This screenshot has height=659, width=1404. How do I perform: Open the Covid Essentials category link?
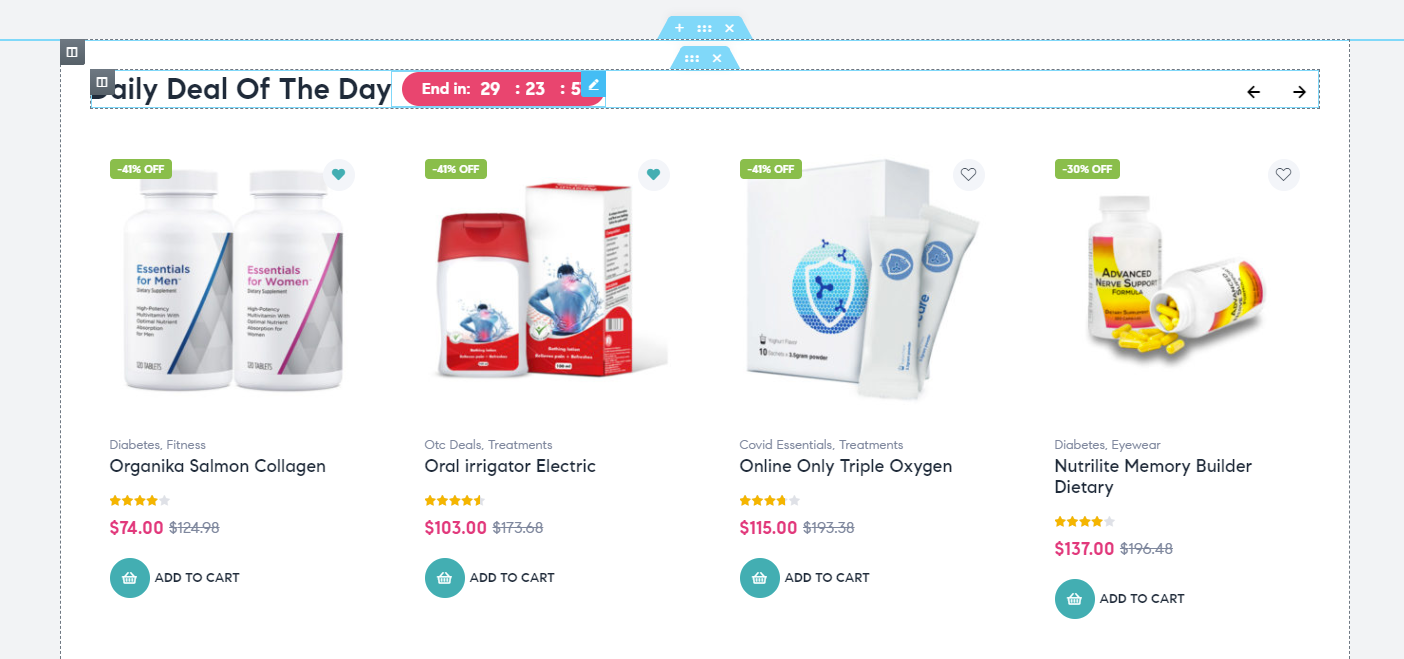point(786,445)
